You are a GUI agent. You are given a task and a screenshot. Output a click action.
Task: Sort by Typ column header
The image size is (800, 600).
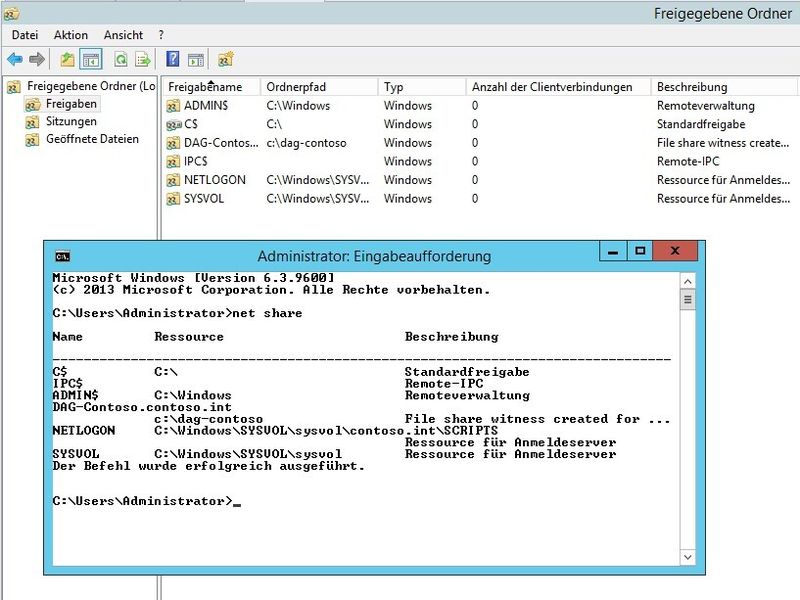pos(422,87)
